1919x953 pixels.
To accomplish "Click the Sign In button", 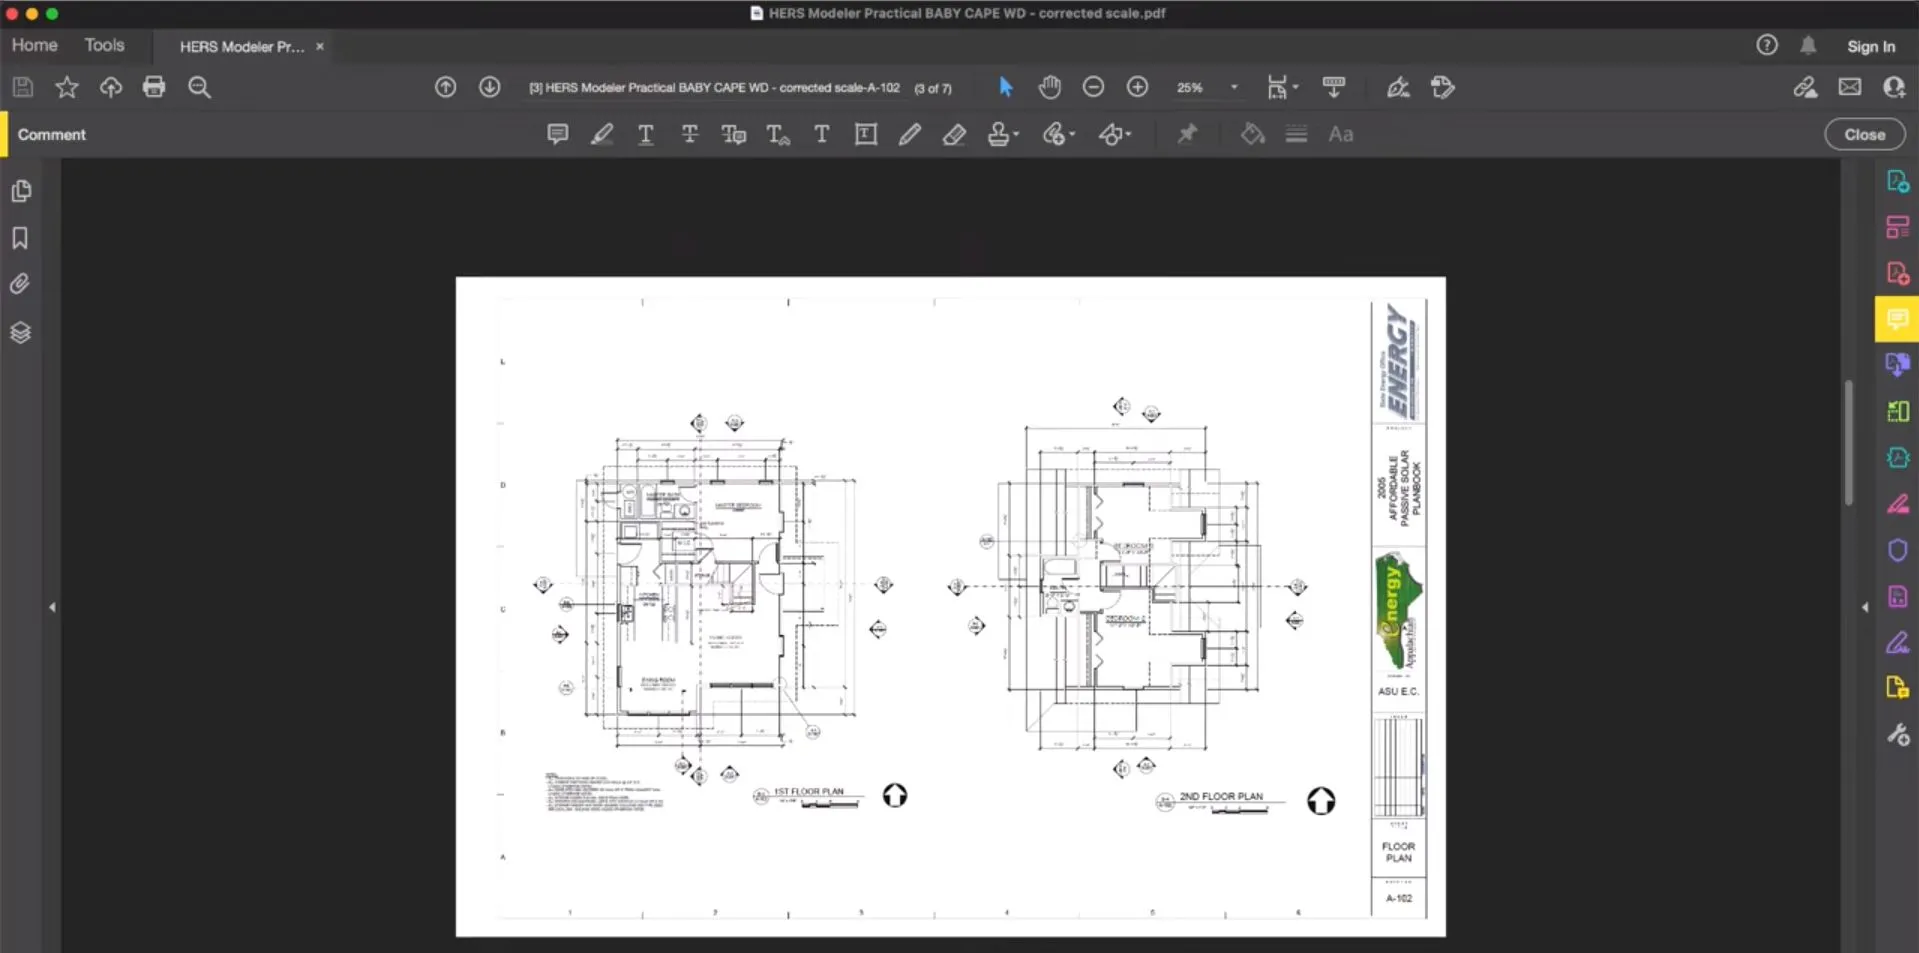I will [x=1869, y=45].
